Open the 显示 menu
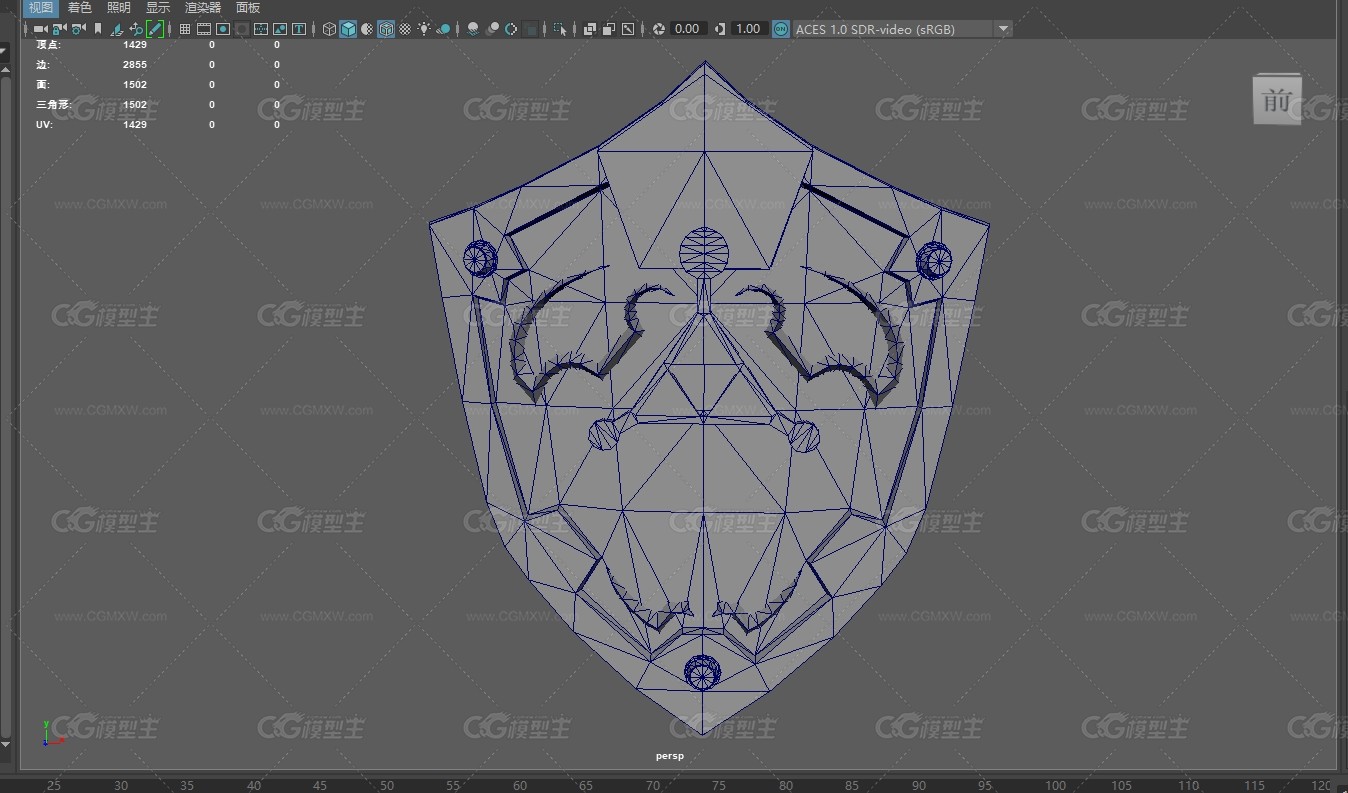1348x793 pixels. 158,8
